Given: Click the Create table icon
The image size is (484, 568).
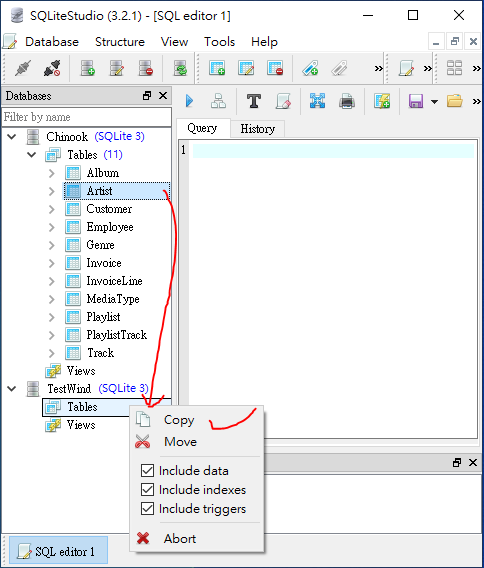Looking at the screenshot, I should [x=217, y=68].
